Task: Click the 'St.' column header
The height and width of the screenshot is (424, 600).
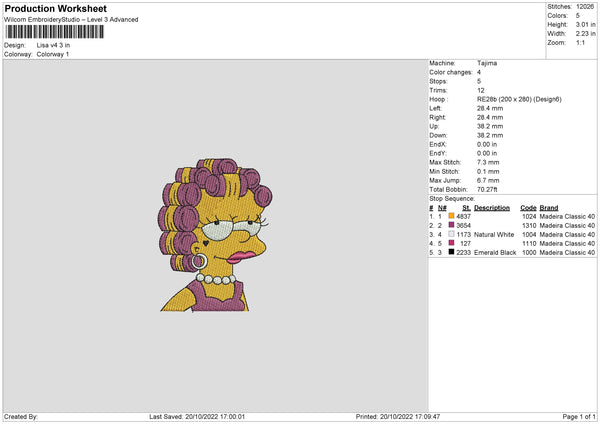Action: pos(466,208)
